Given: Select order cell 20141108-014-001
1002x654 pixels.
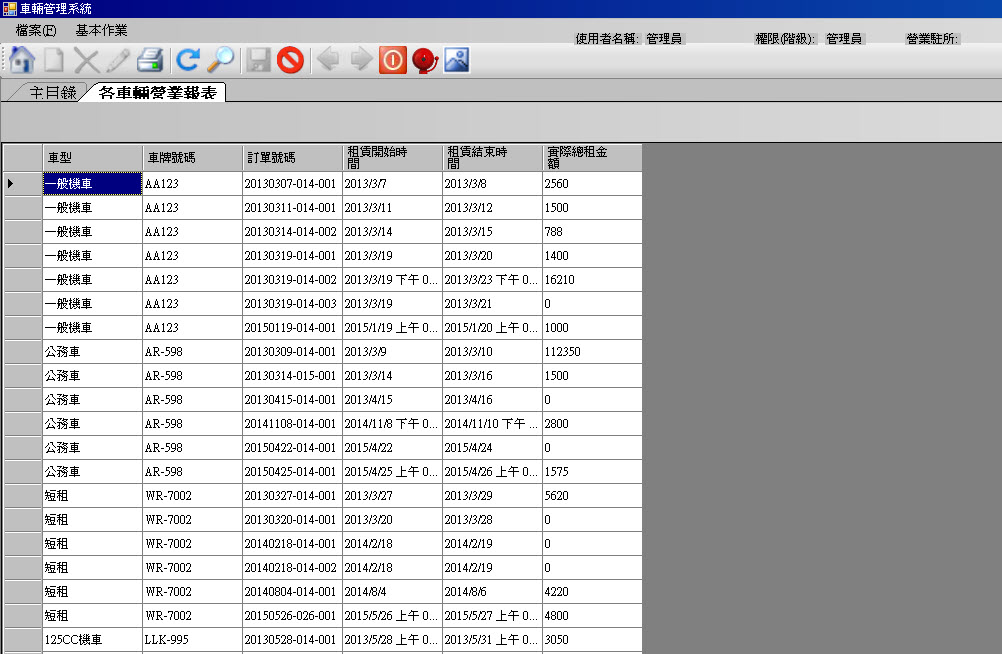Looking at the screenshot, I should tap(293, 423).
